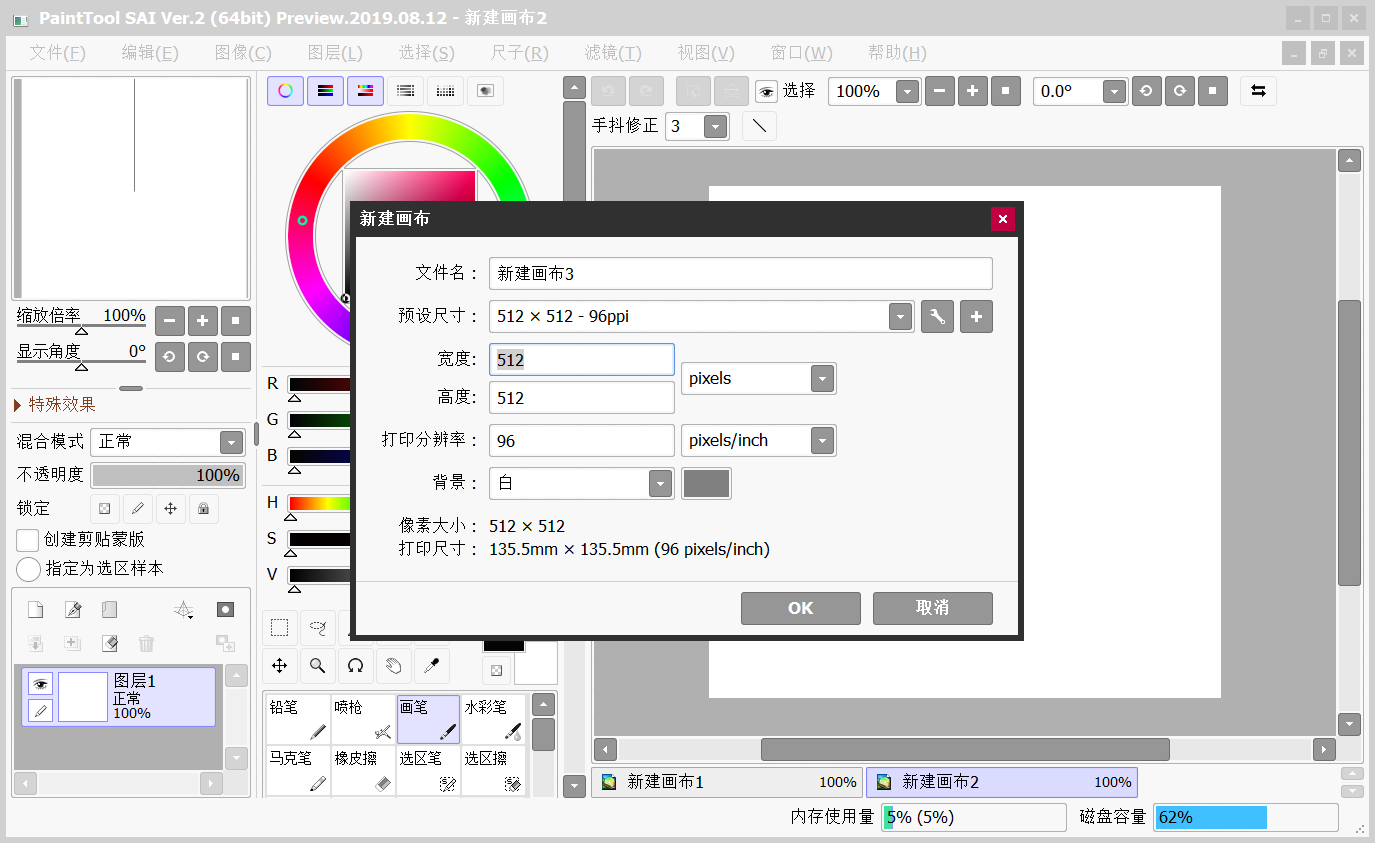Image resolution: width=1375 pixels, height=843 pixels.
Task: Toggle the swatches panel icon
Action: pyautogui.click(x=445, y=91)
